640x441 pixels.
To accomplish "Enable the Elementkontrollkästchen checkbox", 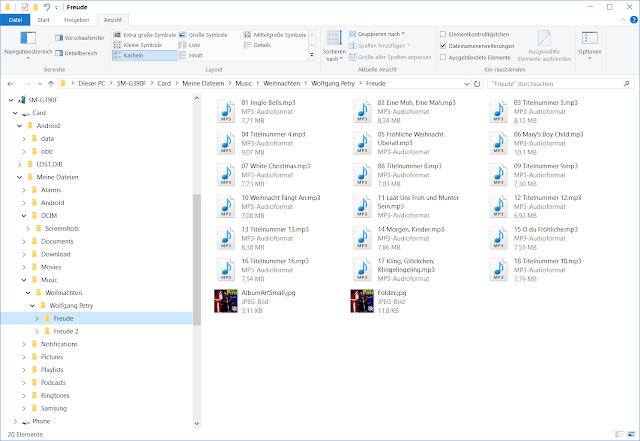I will [x=443, y=34].
